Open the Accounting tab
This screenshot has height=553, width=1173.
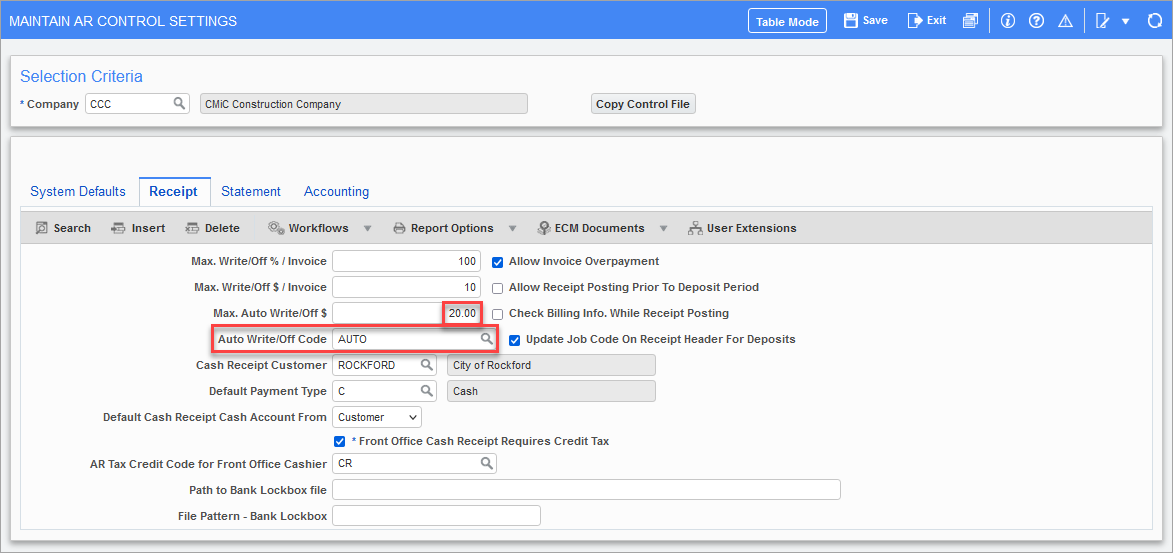point(336,192)
